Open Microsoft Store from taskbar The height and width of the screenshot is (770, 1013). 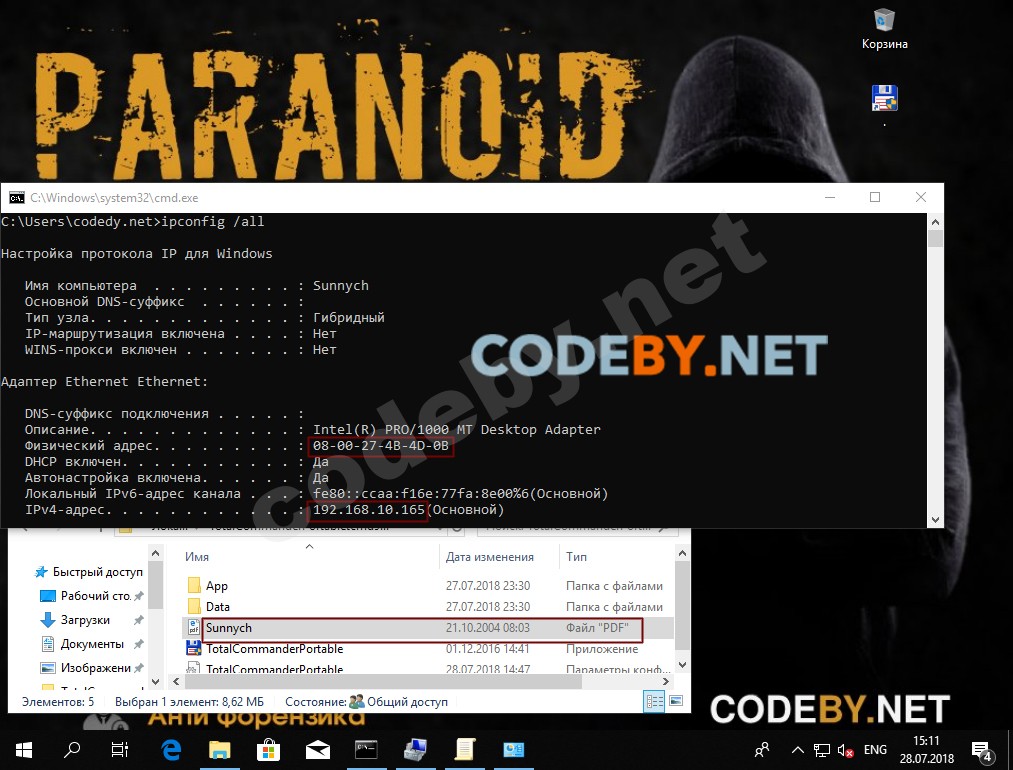pos(268,750)
